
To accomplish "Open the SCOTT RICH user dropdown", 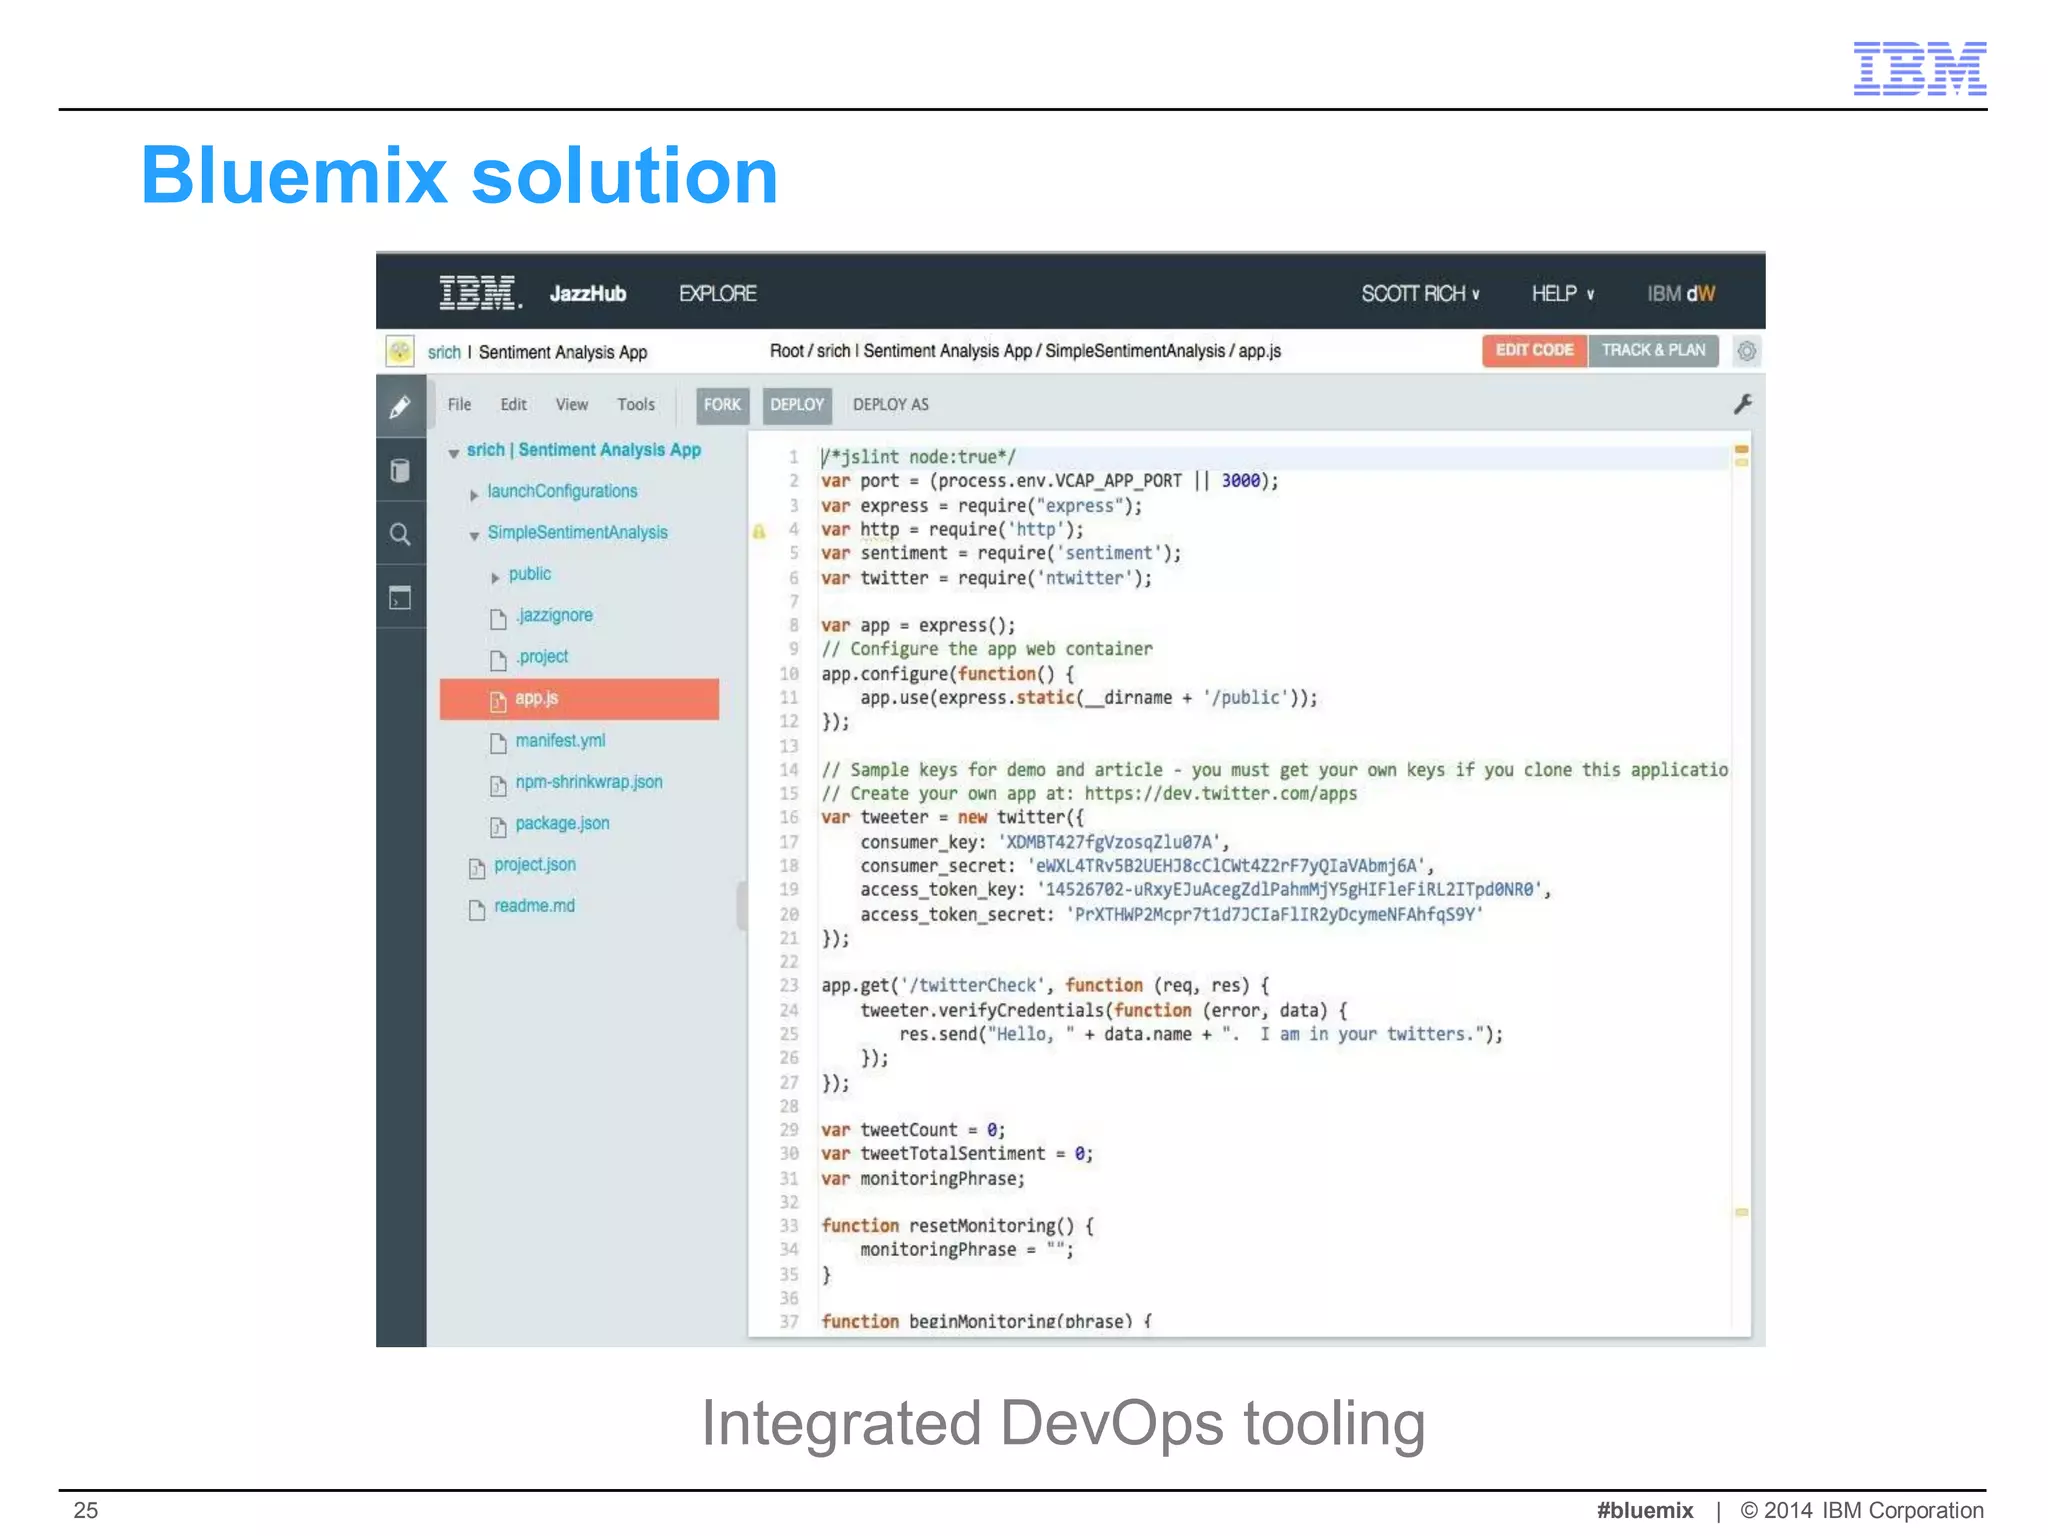I will (1420, 293).
